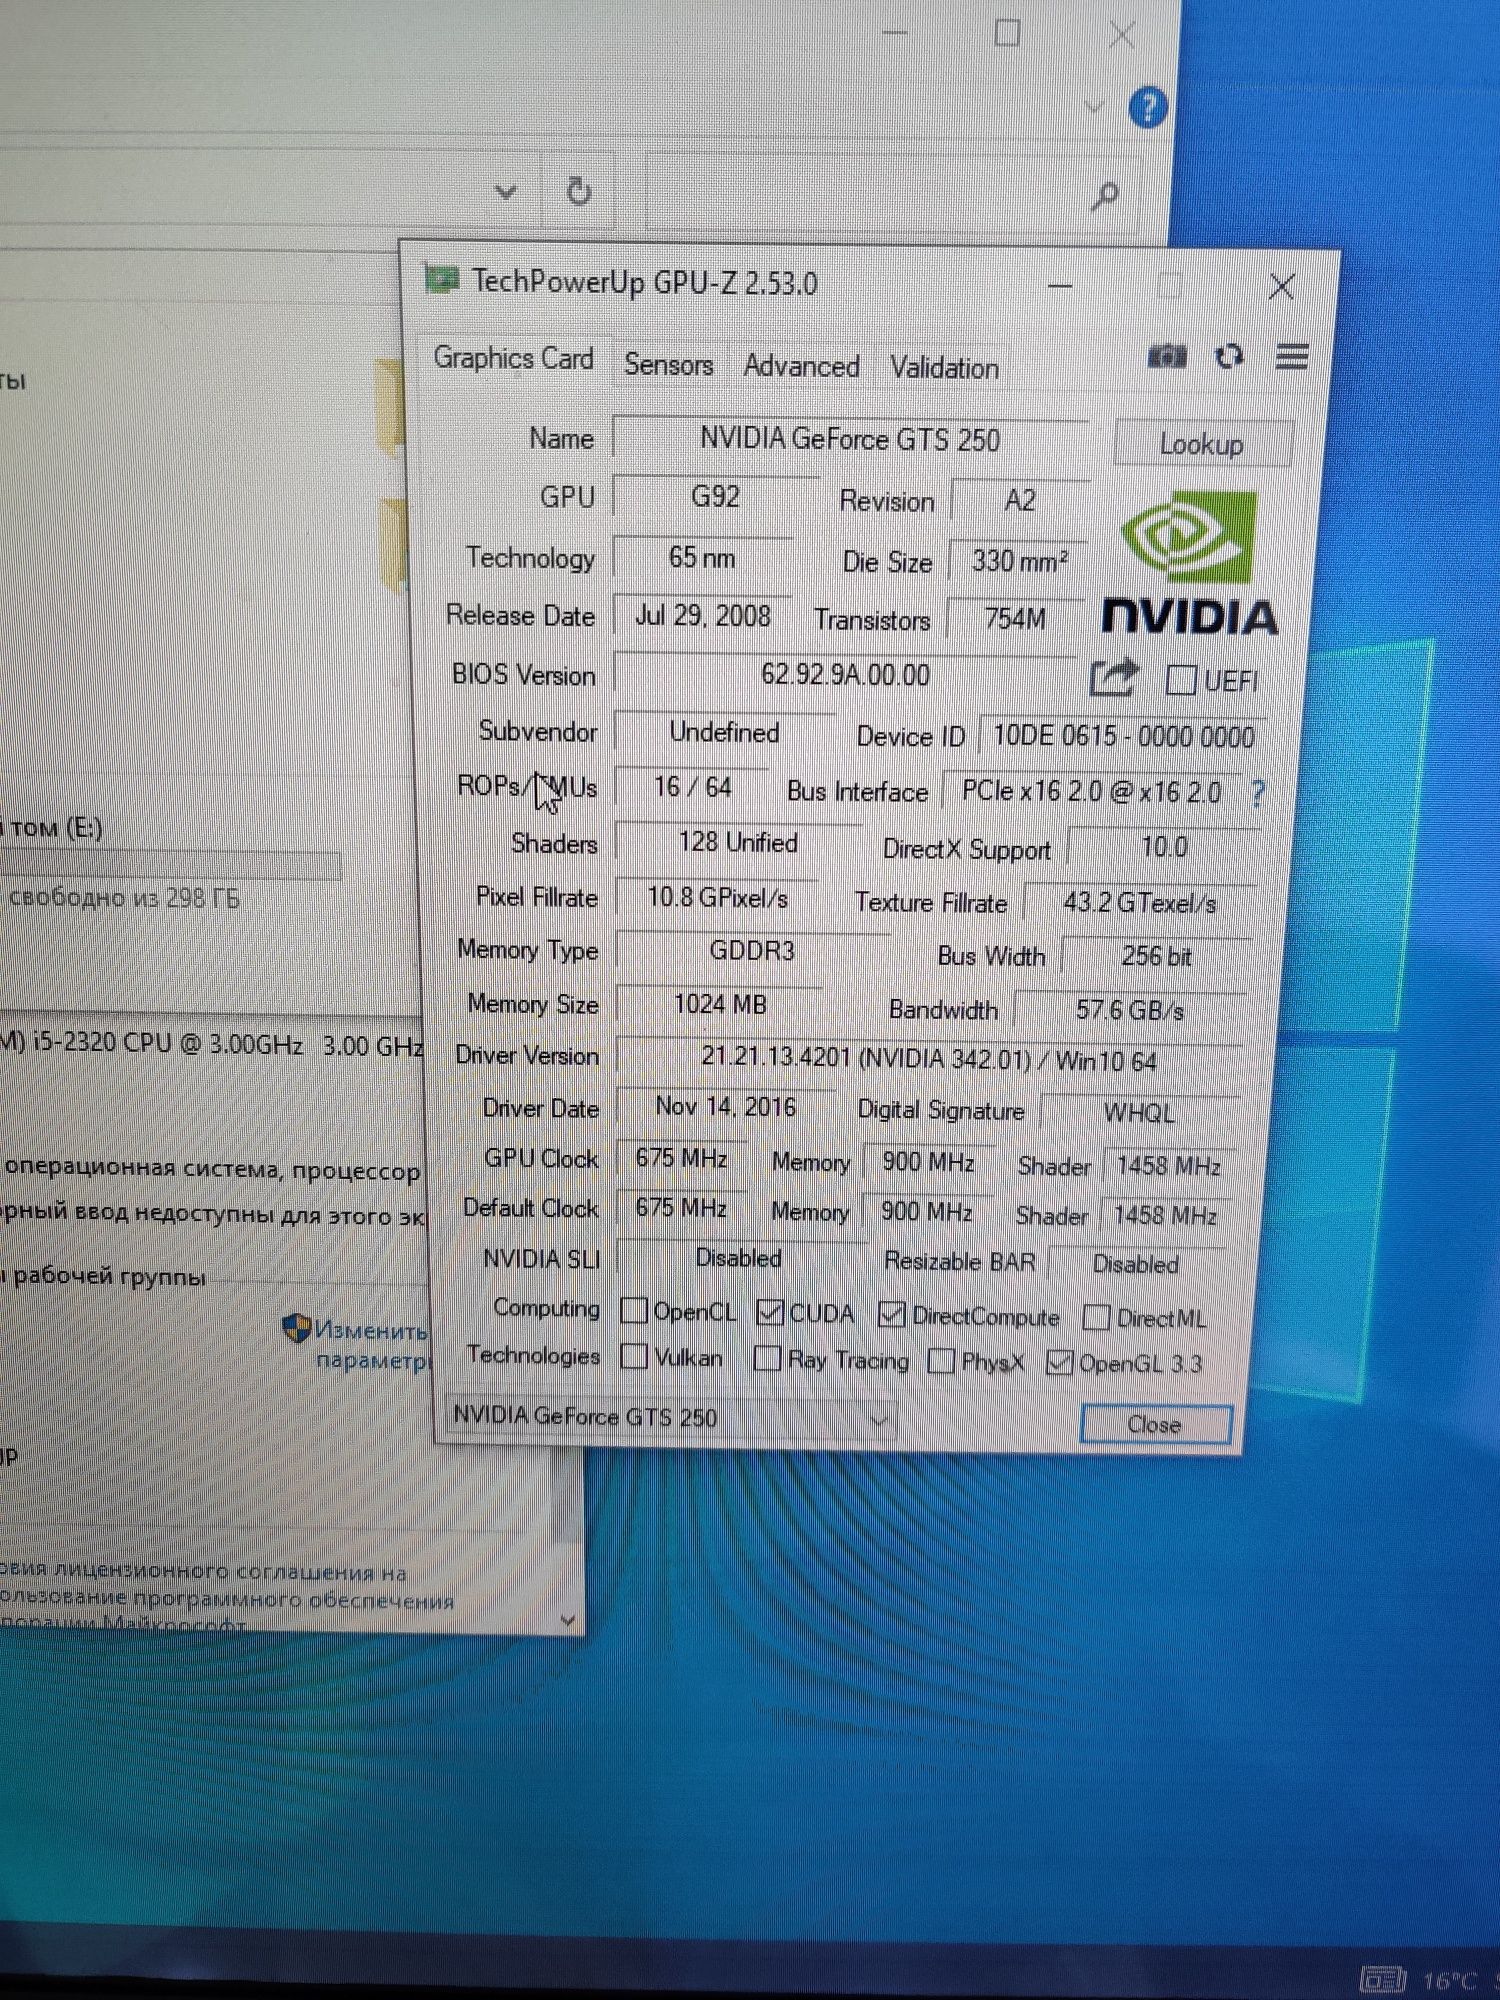This screenshot has height=2000, width=1500.
Task: Click the Transistors value 754M
Action: tap(1015, 619)
